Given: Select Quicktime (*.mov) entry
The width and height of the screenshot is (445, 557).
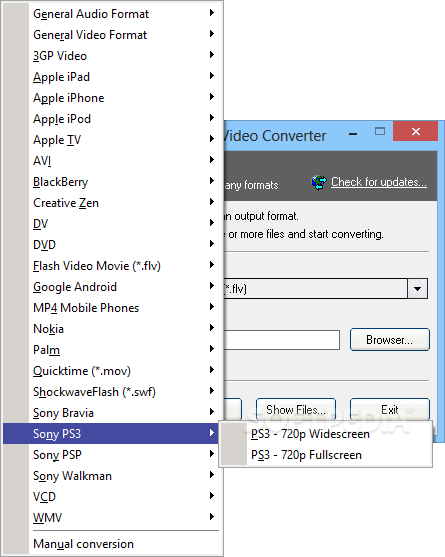Looking at the screenshot, I should tap(112, 370).
